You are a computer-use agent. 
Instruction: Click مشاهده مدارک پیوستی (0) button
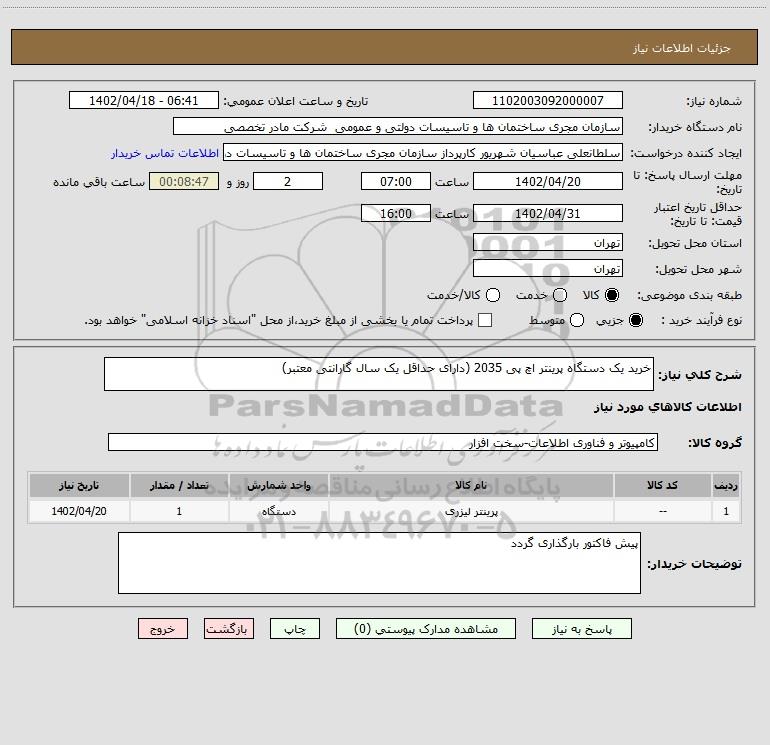click(426, 629)
